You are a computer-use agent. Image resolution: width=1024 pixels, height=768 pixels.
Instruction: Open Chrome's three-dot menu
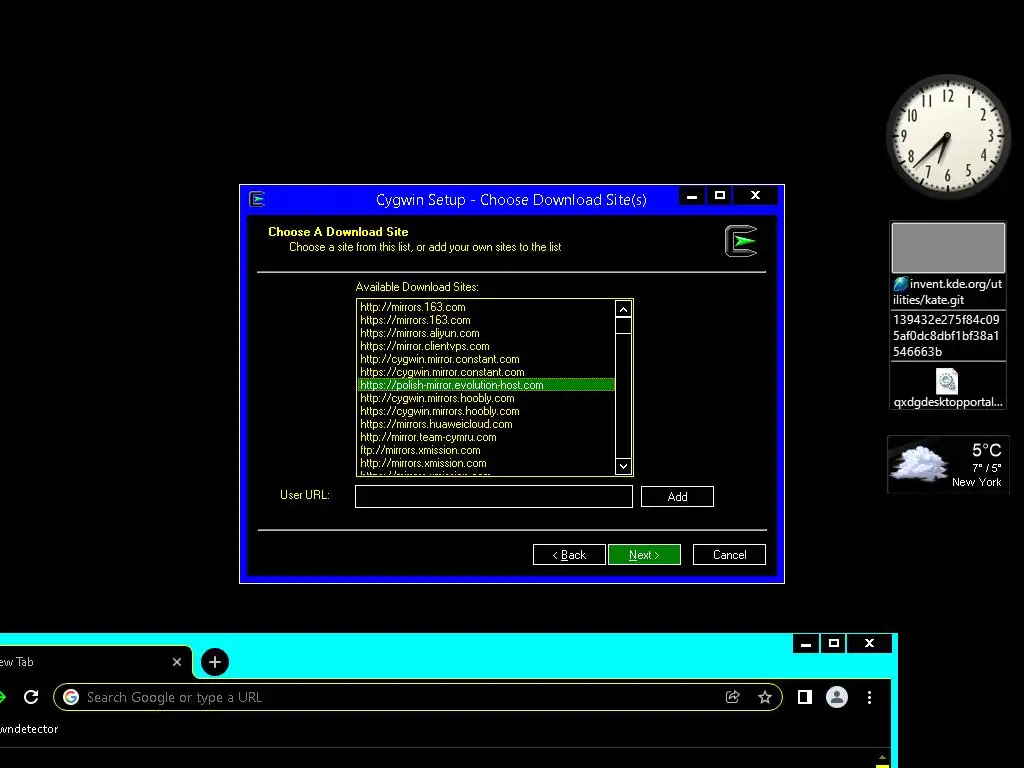click(x=869, y=697)
